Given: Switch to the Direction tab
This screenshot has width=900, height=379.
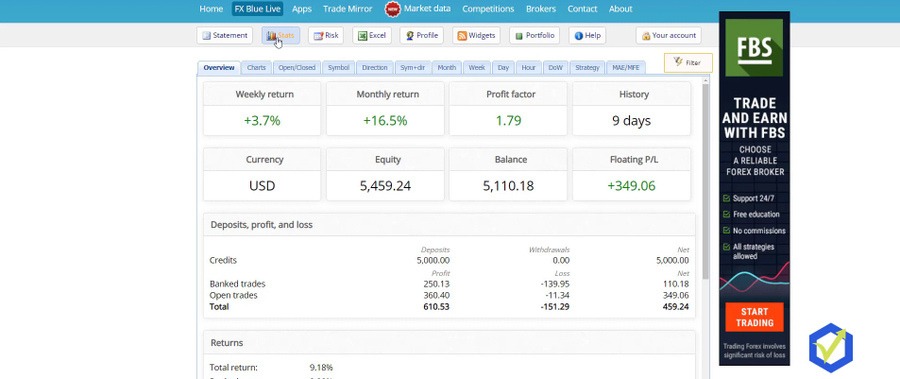Looking at the screenshot, I should pos(375,68).
